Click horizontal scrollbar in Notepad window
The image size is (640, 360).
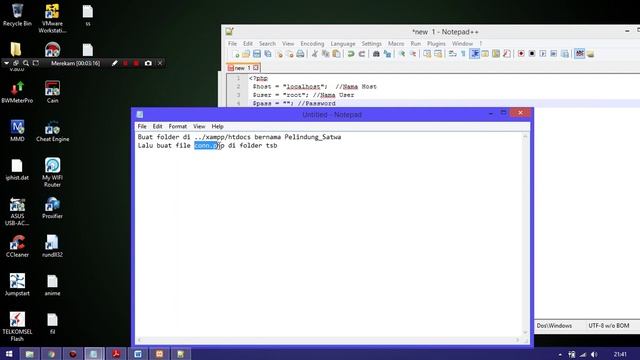[x=329, y=340]
